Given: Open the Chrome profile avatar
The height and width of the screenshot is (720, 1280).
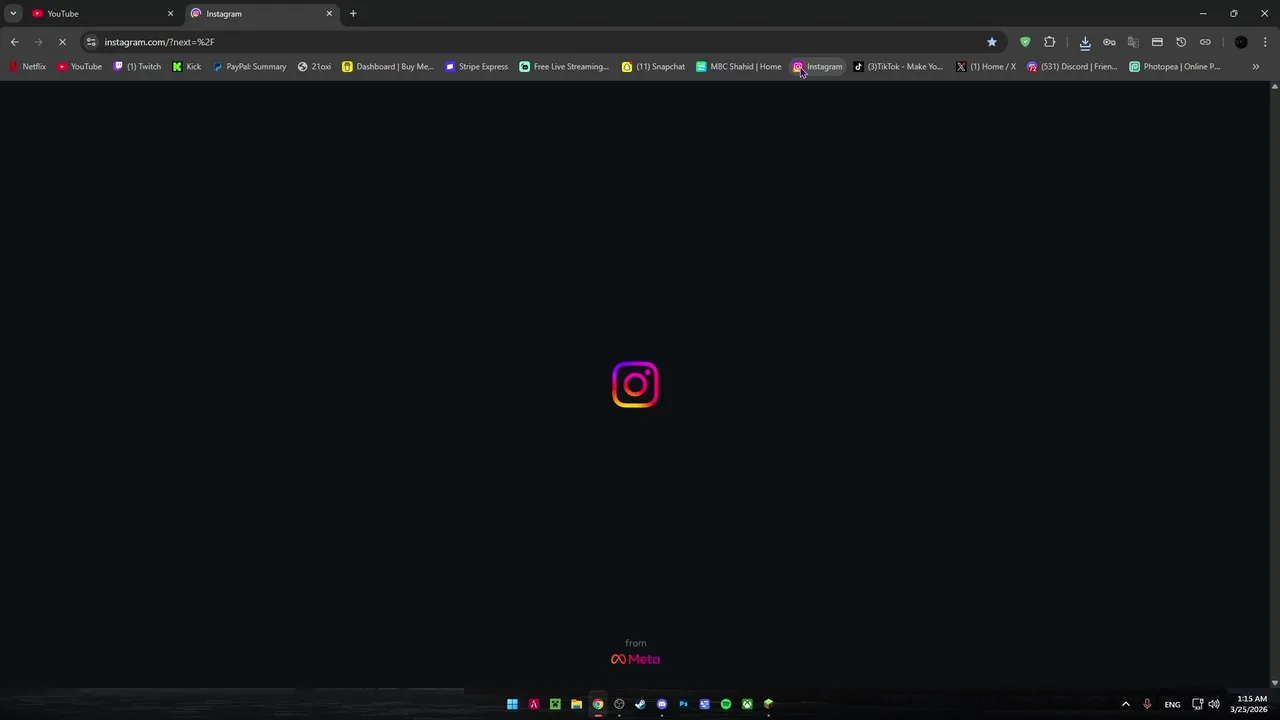Looking at the screenshot, I should click(1241, 42).
